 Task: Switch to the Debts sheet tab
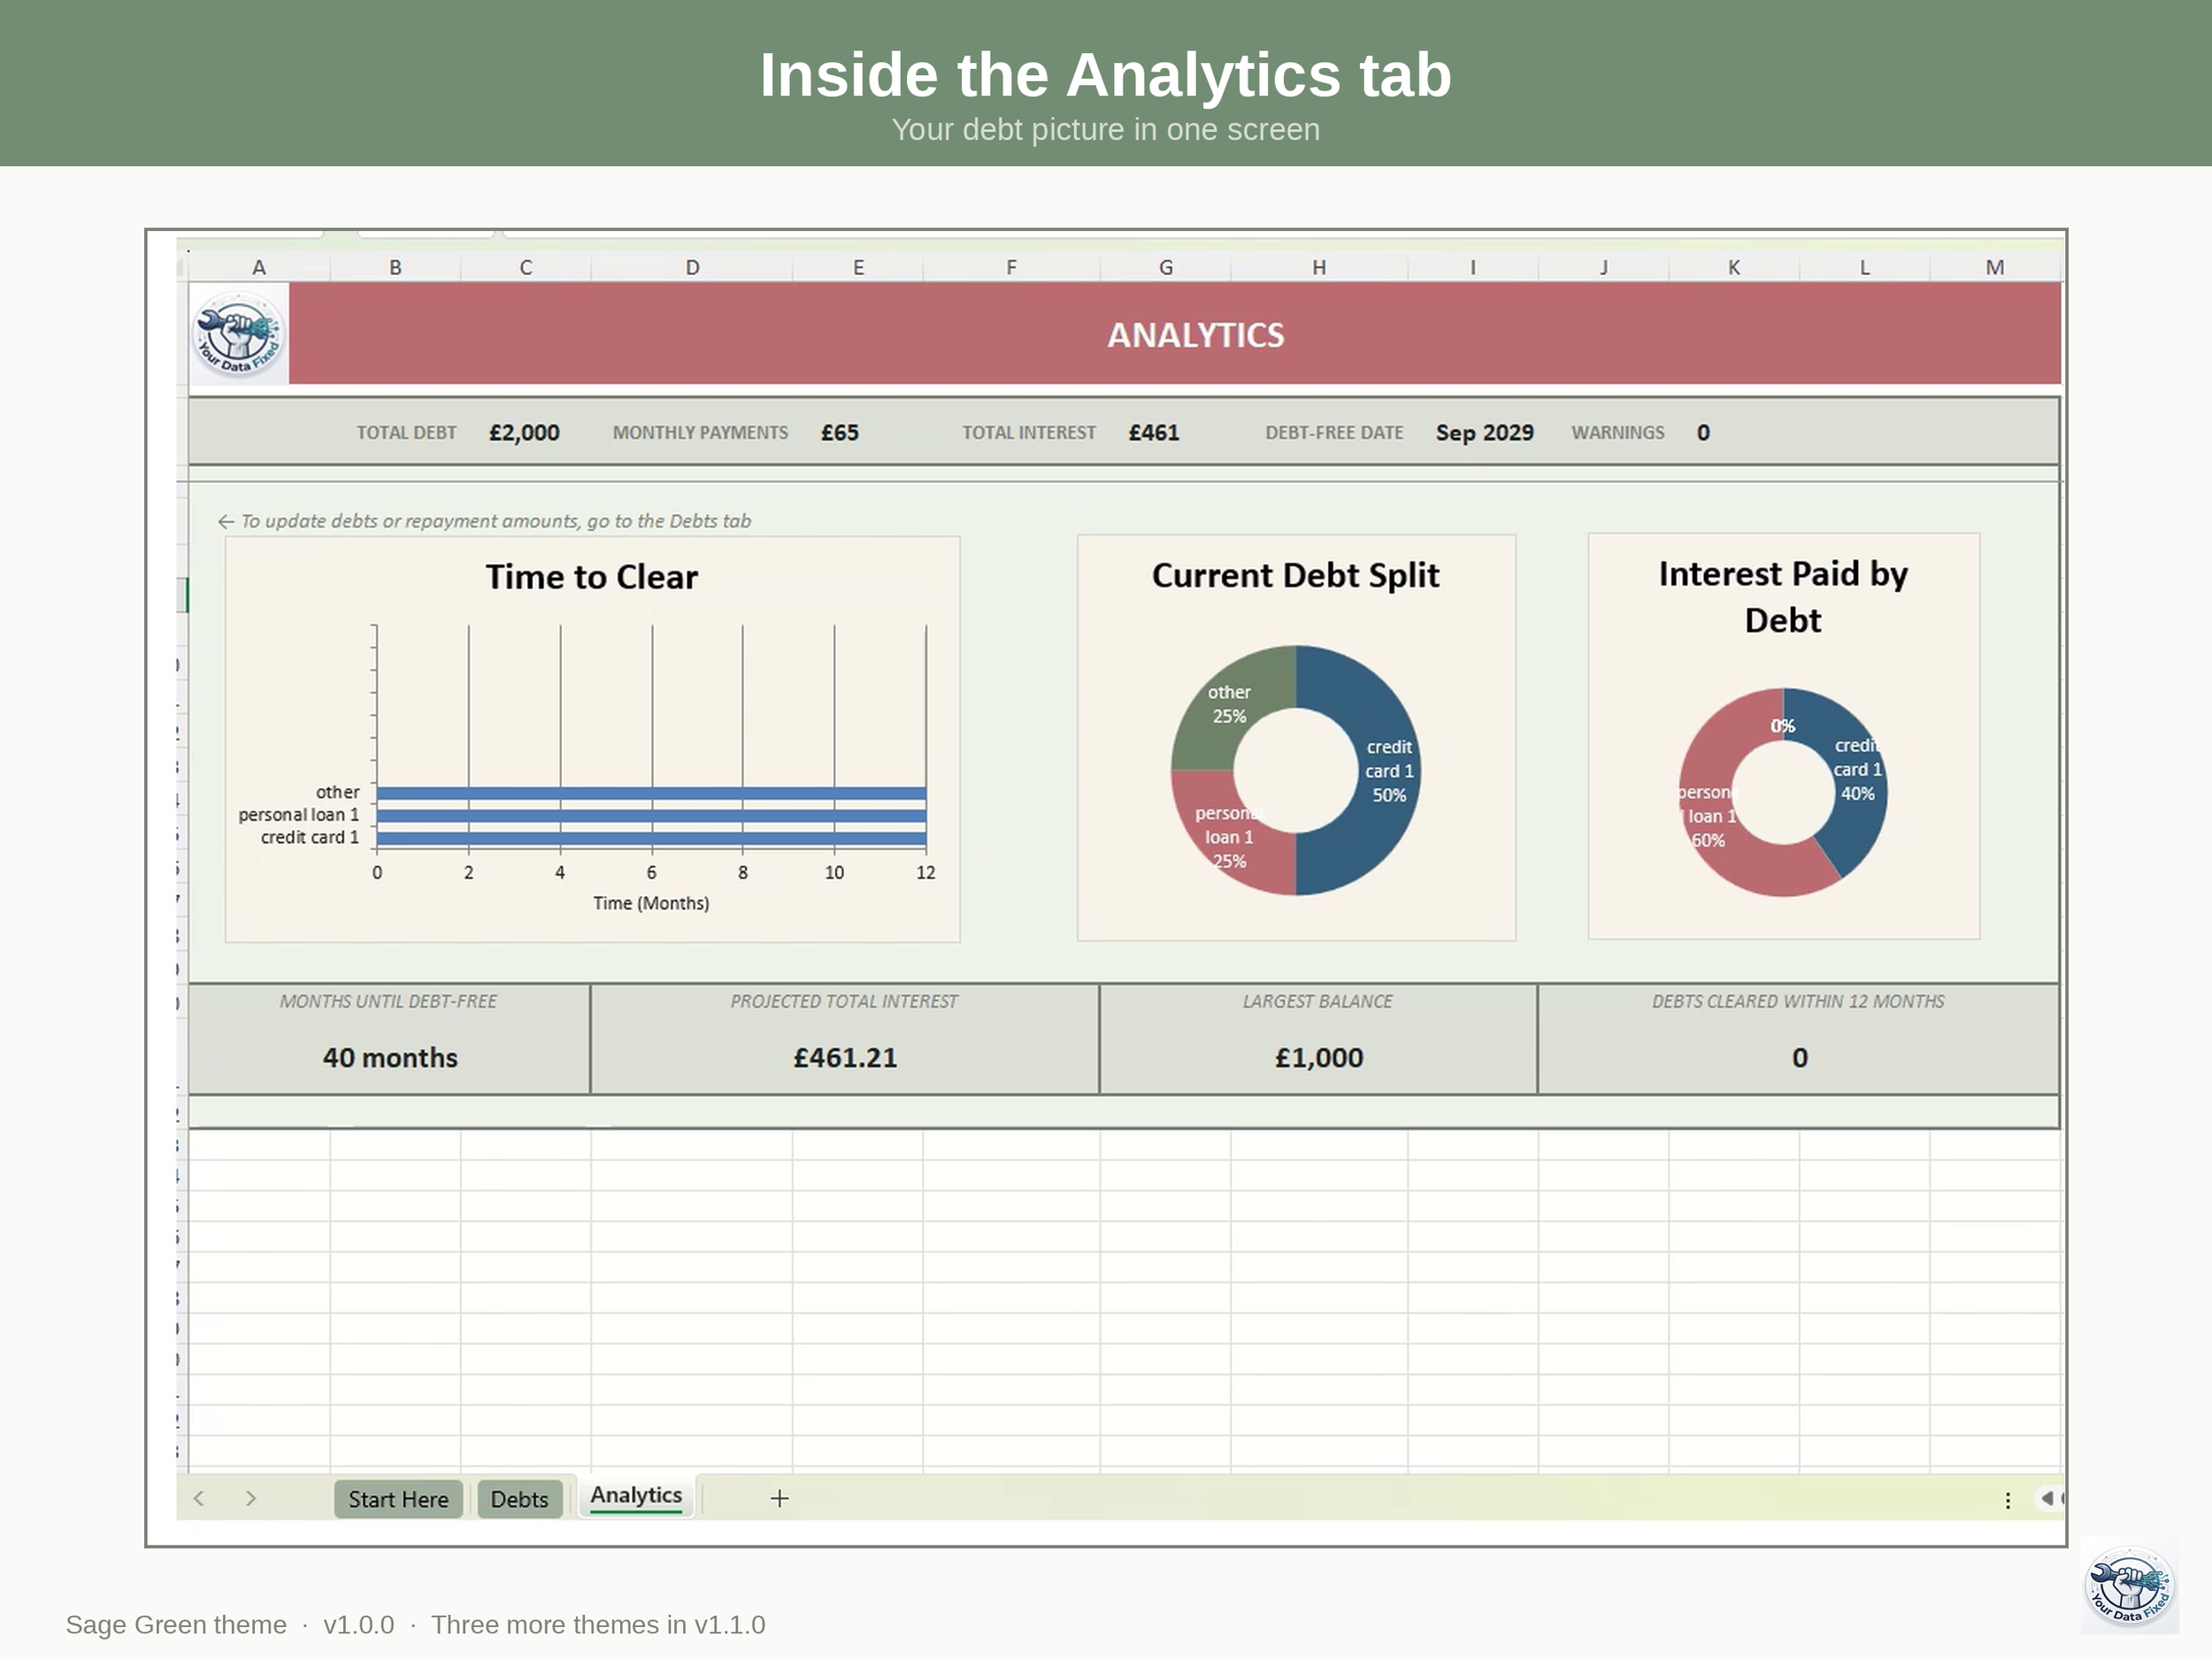coord(519,1498)
